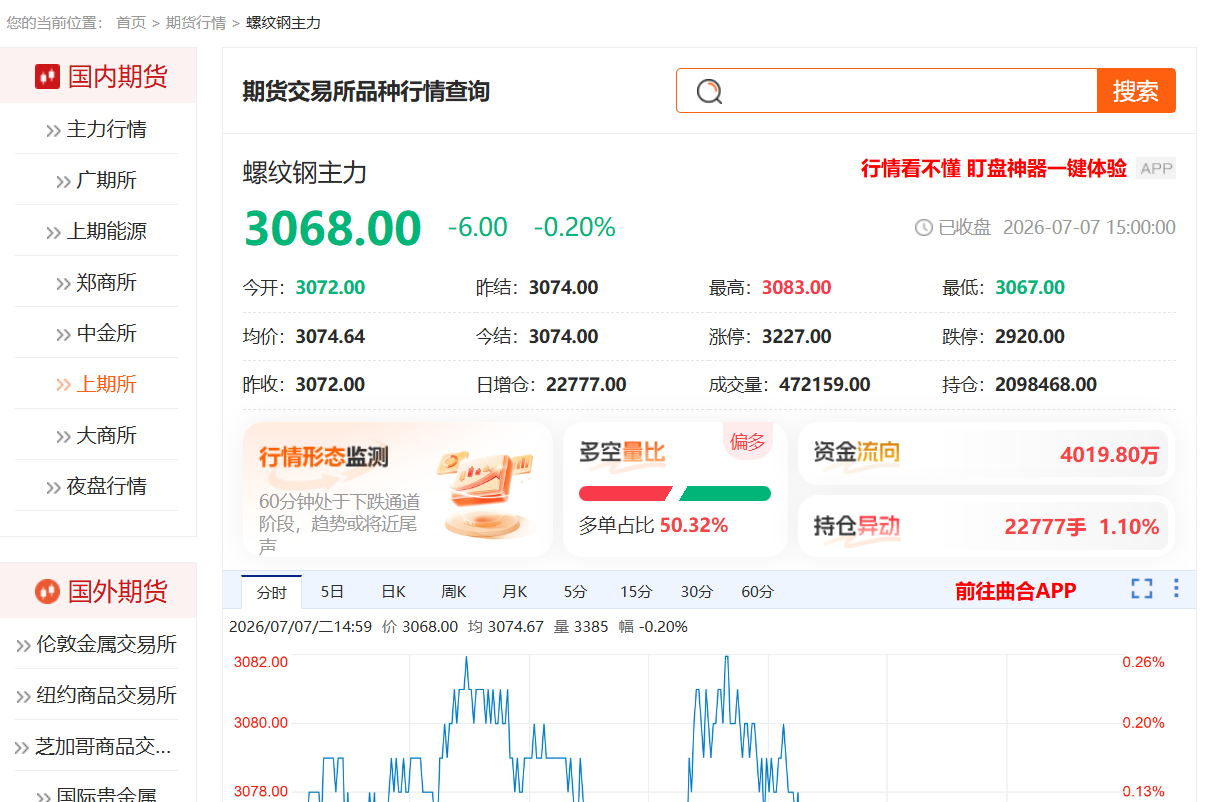
Task: Click the 4019.80万 fund flow value
Action: tap(1109, 455)
